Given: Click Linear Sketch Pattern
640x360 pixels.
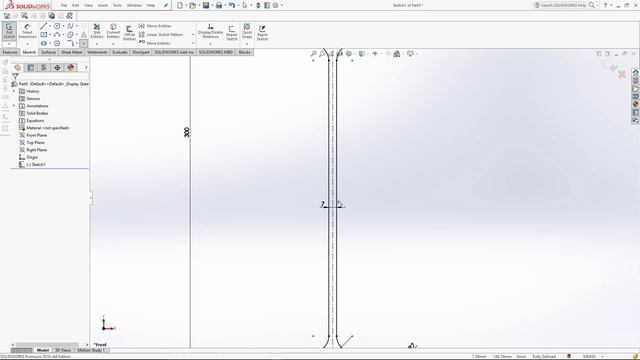Looking at the screenshot, I should [161, 35].
